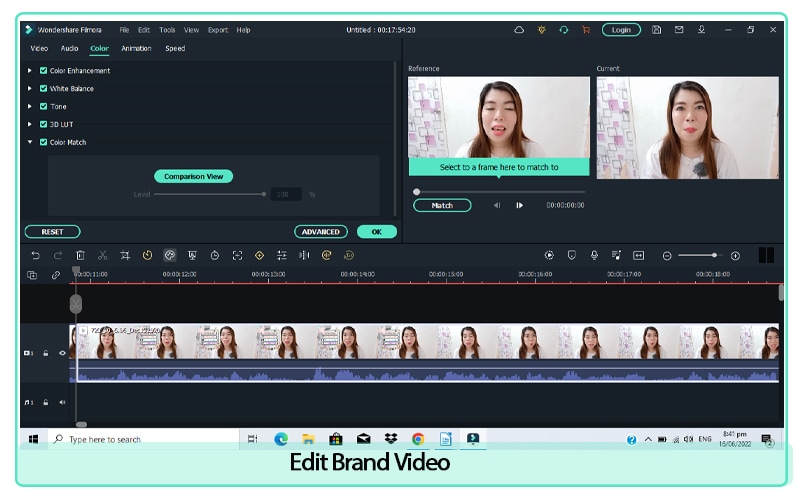The height and width of the screenshot is (498, 800).
Task: Expand the Tone section arrow
Action: [x=30, y=107]
